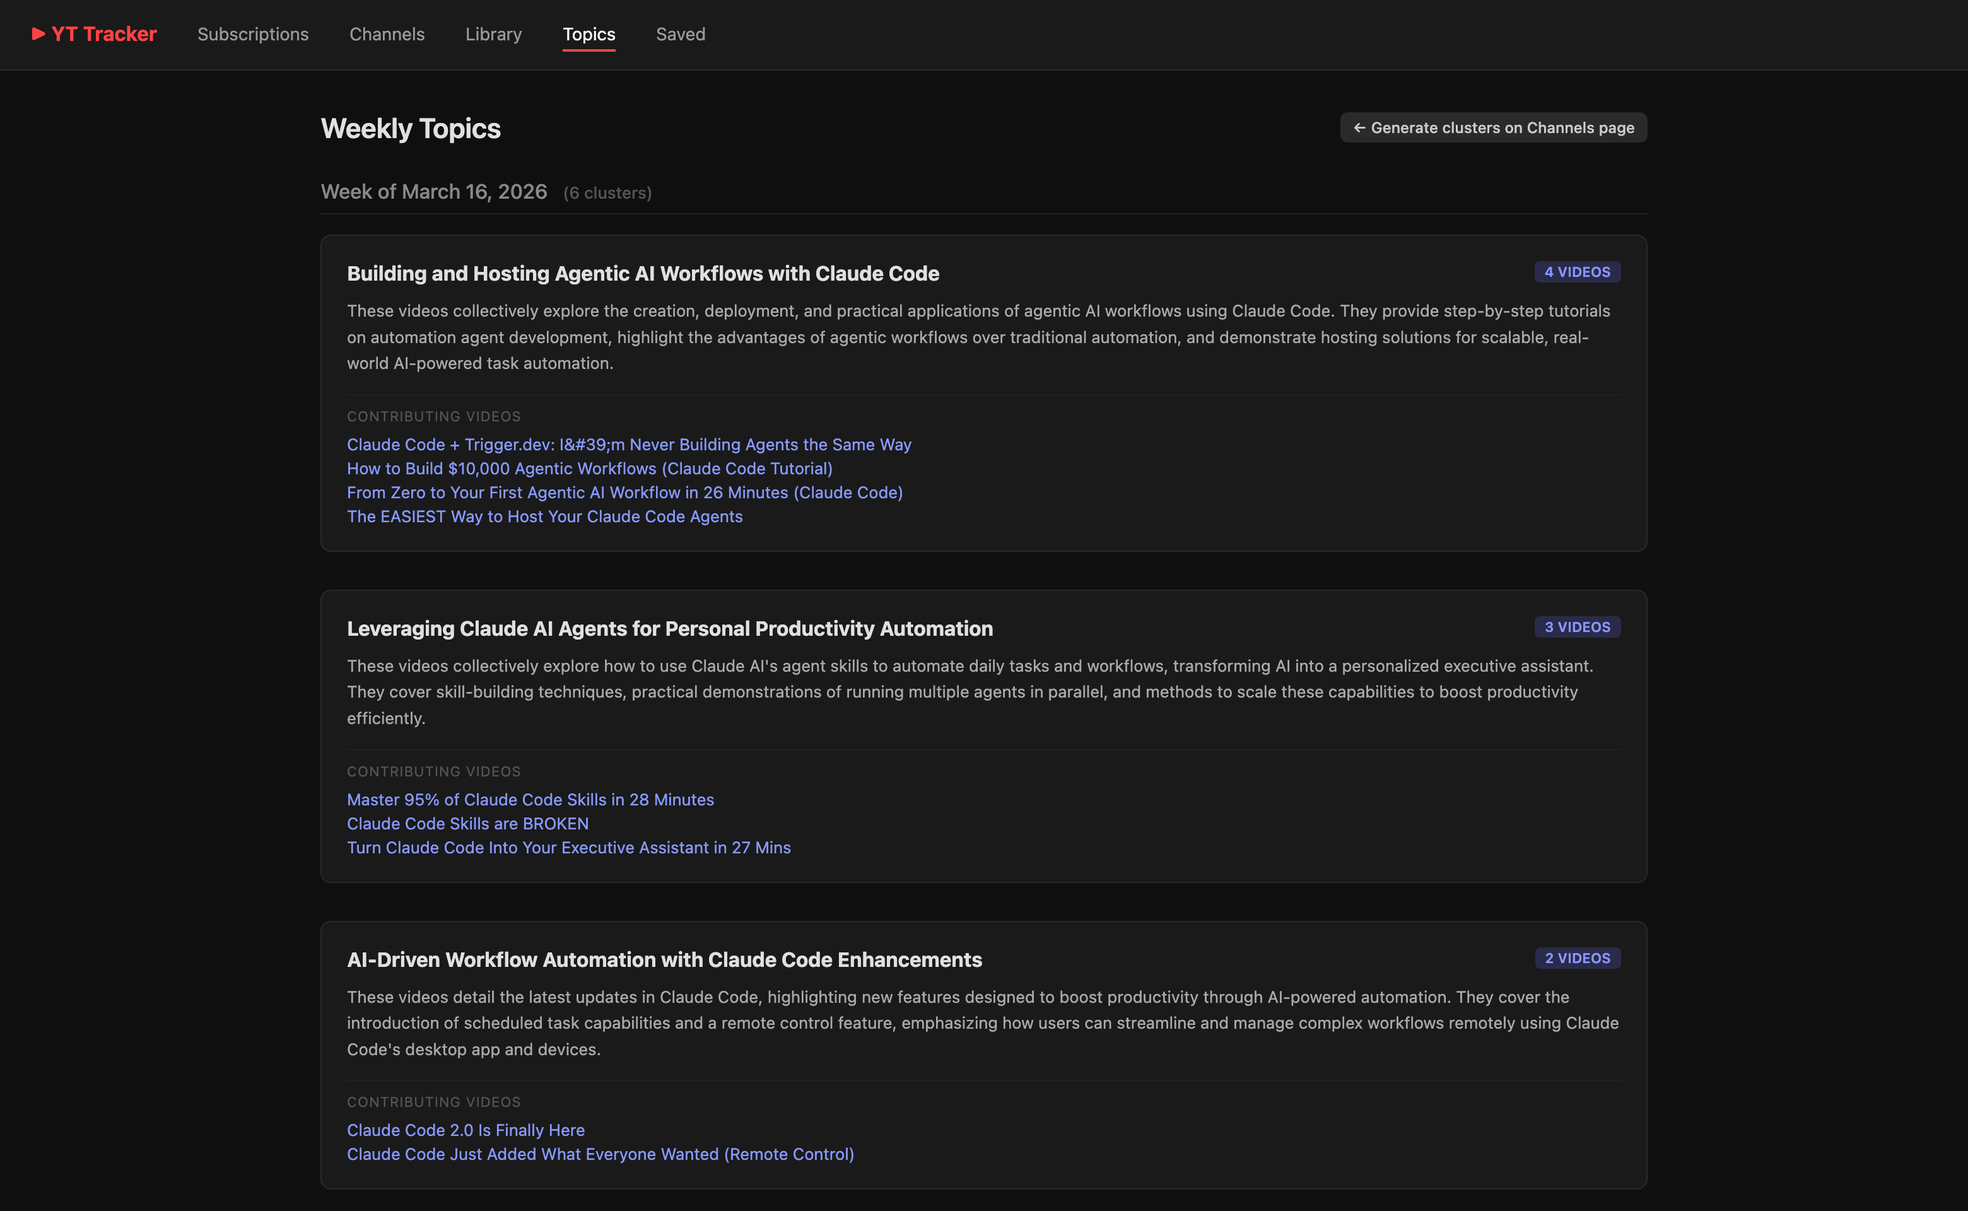This screenshot has width=1968, height=1211.
Task: Open From Zero to Your First Agentic AI Workflow link
Action: tap(625, 492)
